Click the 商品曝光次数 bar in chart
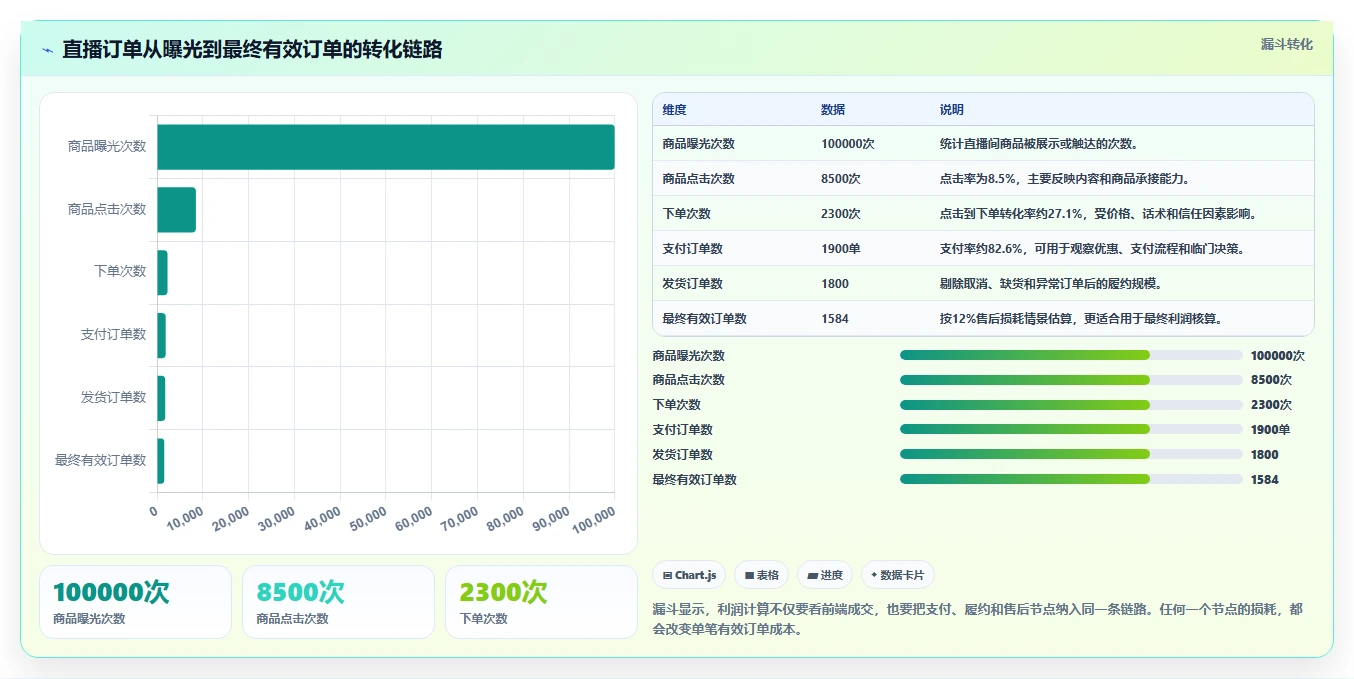This screenshot has width=1354, height=679. (x=386, y=147)
